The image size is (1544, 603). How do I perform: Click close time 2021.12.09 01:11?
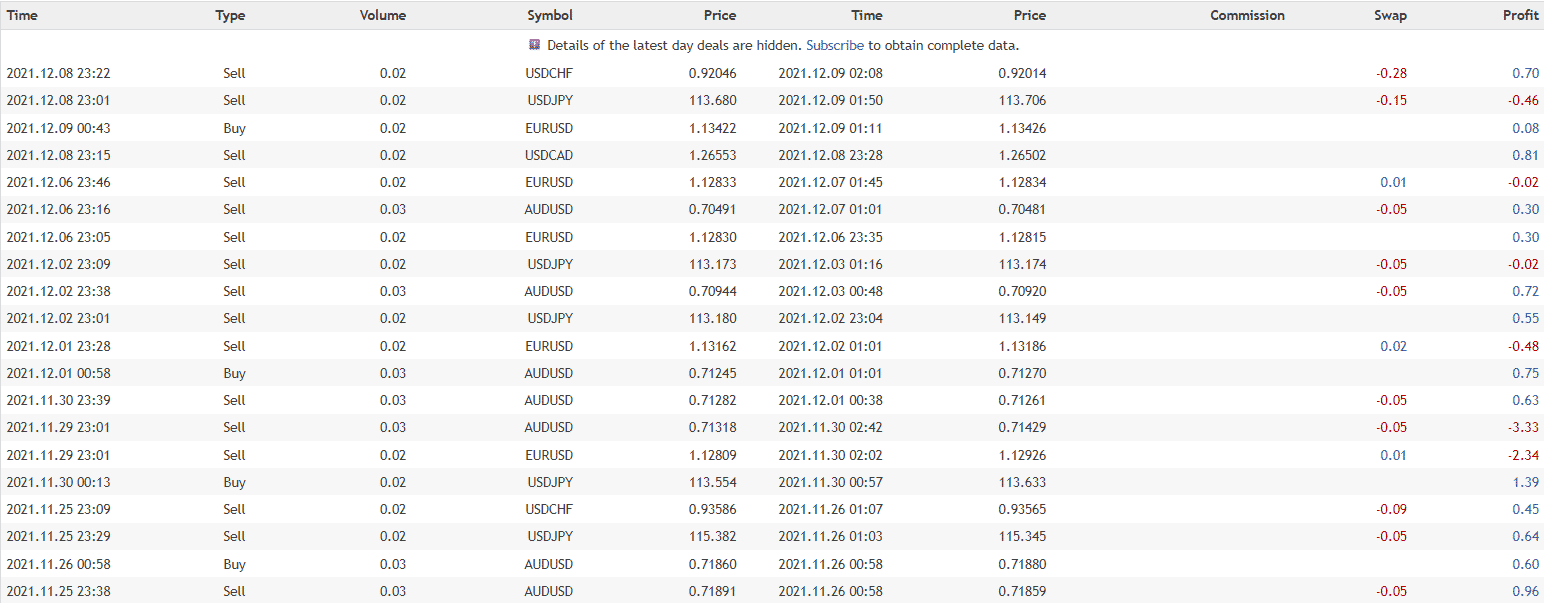click(830, 128)
